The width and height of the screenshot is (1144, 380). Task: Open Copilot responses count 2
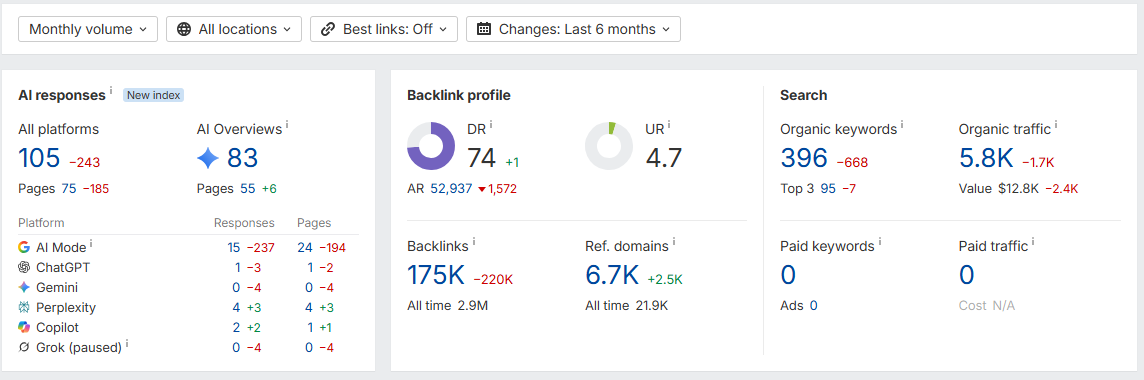(236, 328)
